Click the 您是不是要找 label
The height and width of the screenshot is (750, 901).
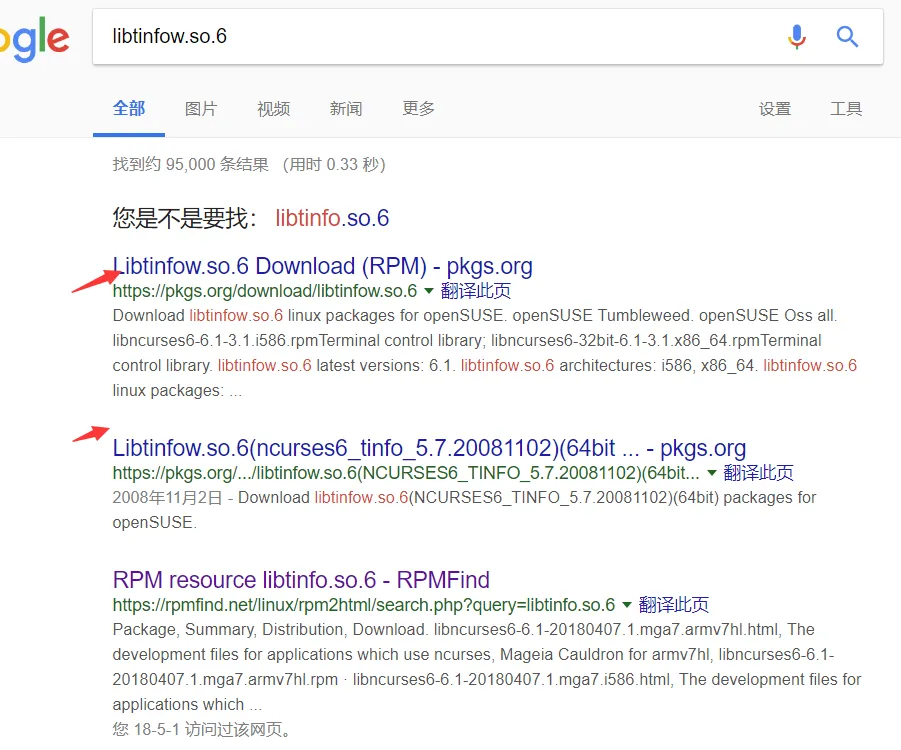tap(184, 218)
